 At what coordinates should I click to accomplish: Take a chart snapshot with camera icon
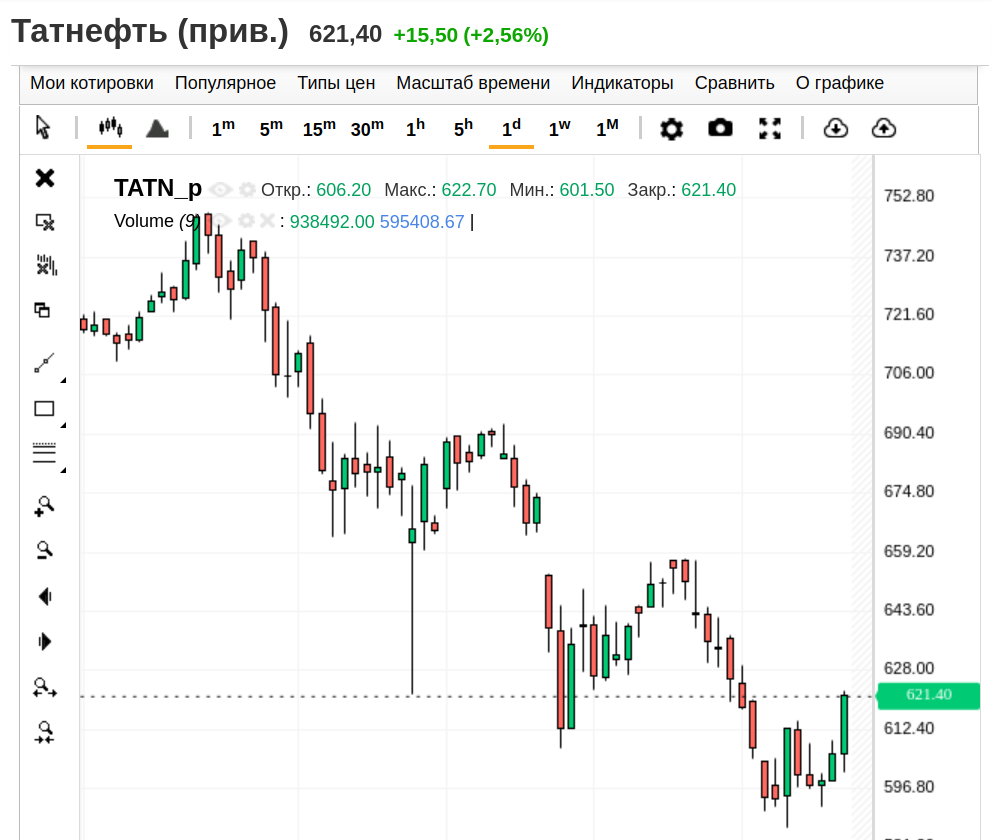(720, 128)
